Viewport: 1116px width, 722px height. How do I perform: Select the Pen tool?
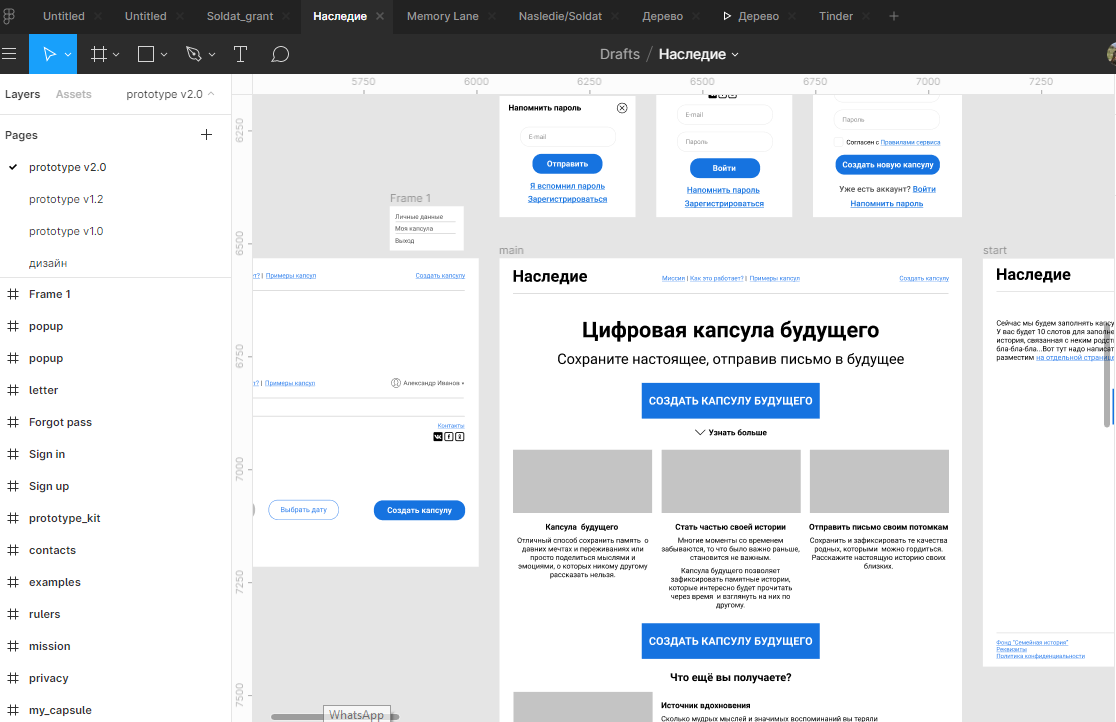(194, 54)
